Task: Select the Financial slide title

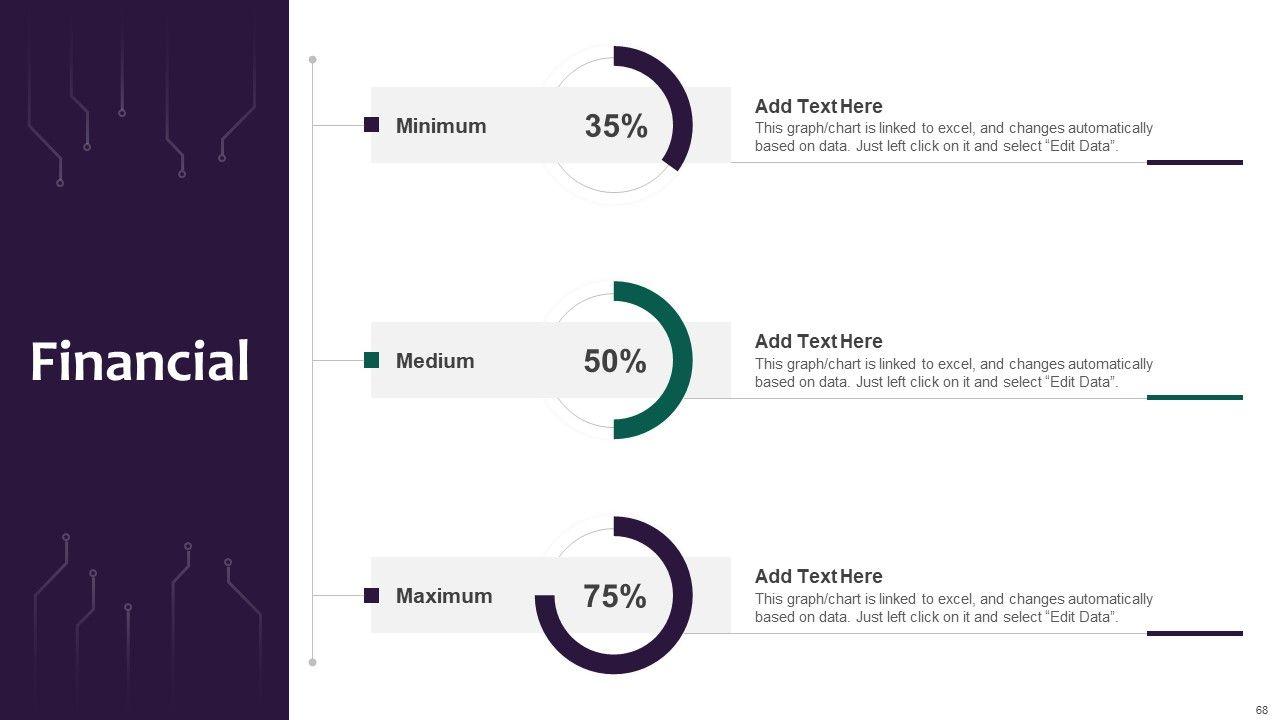Action: [x=140, y=361]
